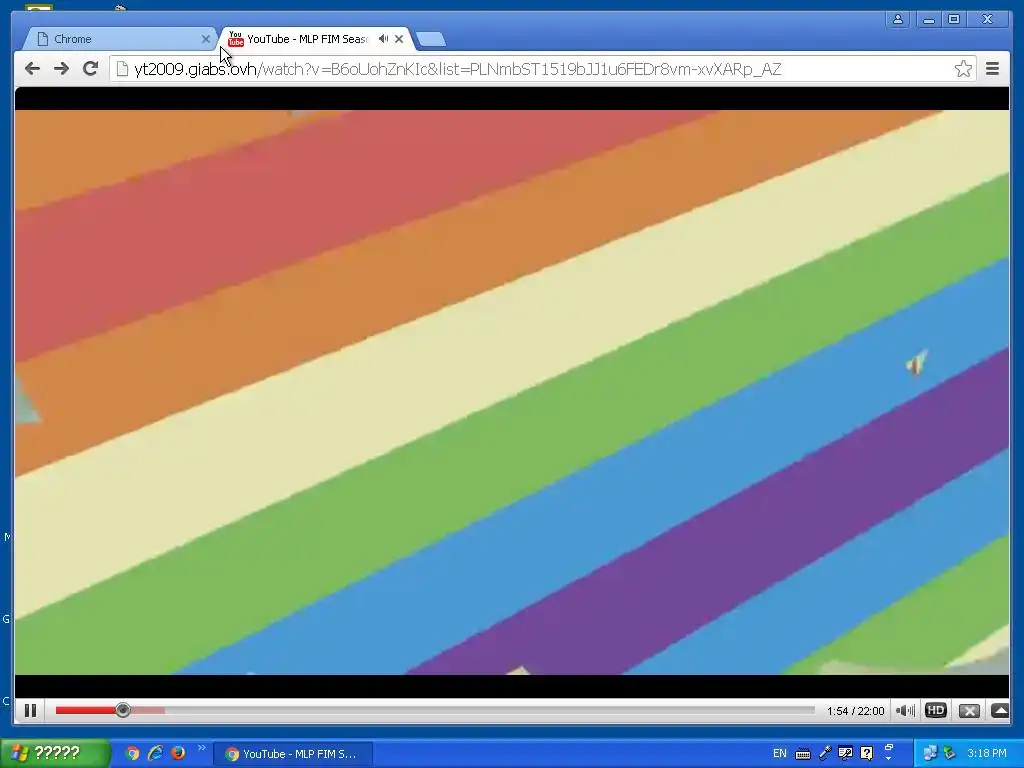Click the YouTube favicon on the tab
This screenshot has height=768, width=1024.
click(x=235, y=39)
